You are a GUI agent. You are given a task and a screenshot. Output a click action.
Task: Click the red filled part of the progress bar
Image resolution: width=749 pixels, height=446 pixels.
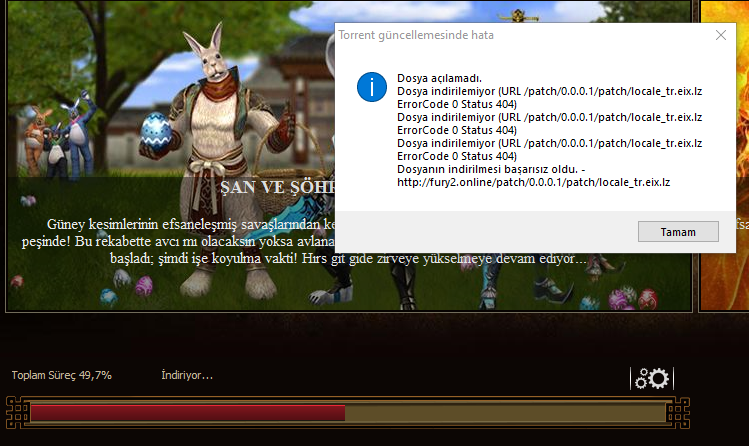click(x=188, y=413)
